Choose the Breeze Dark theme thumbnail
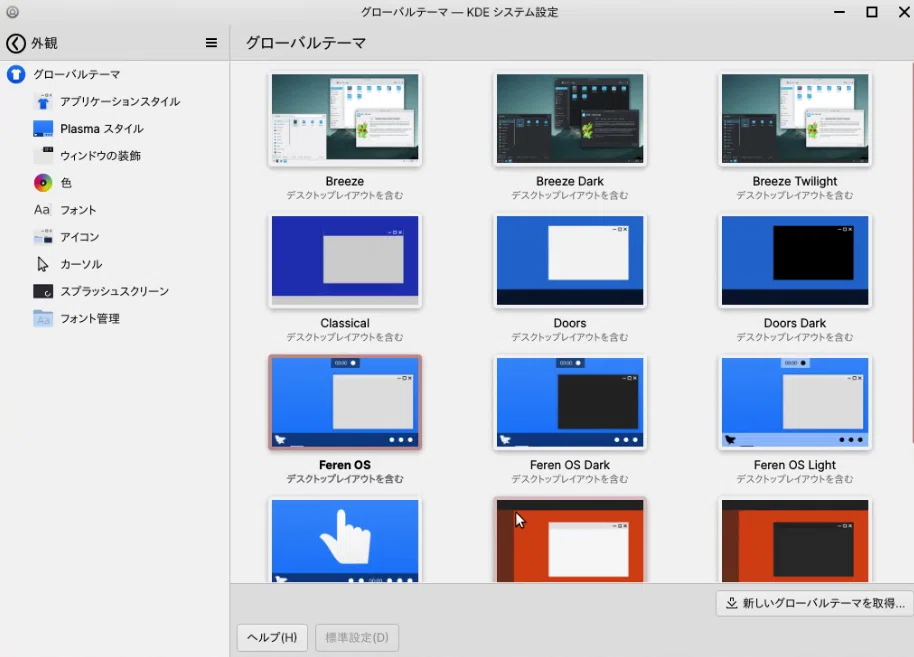The image size is (914, 657). point(570,119)
